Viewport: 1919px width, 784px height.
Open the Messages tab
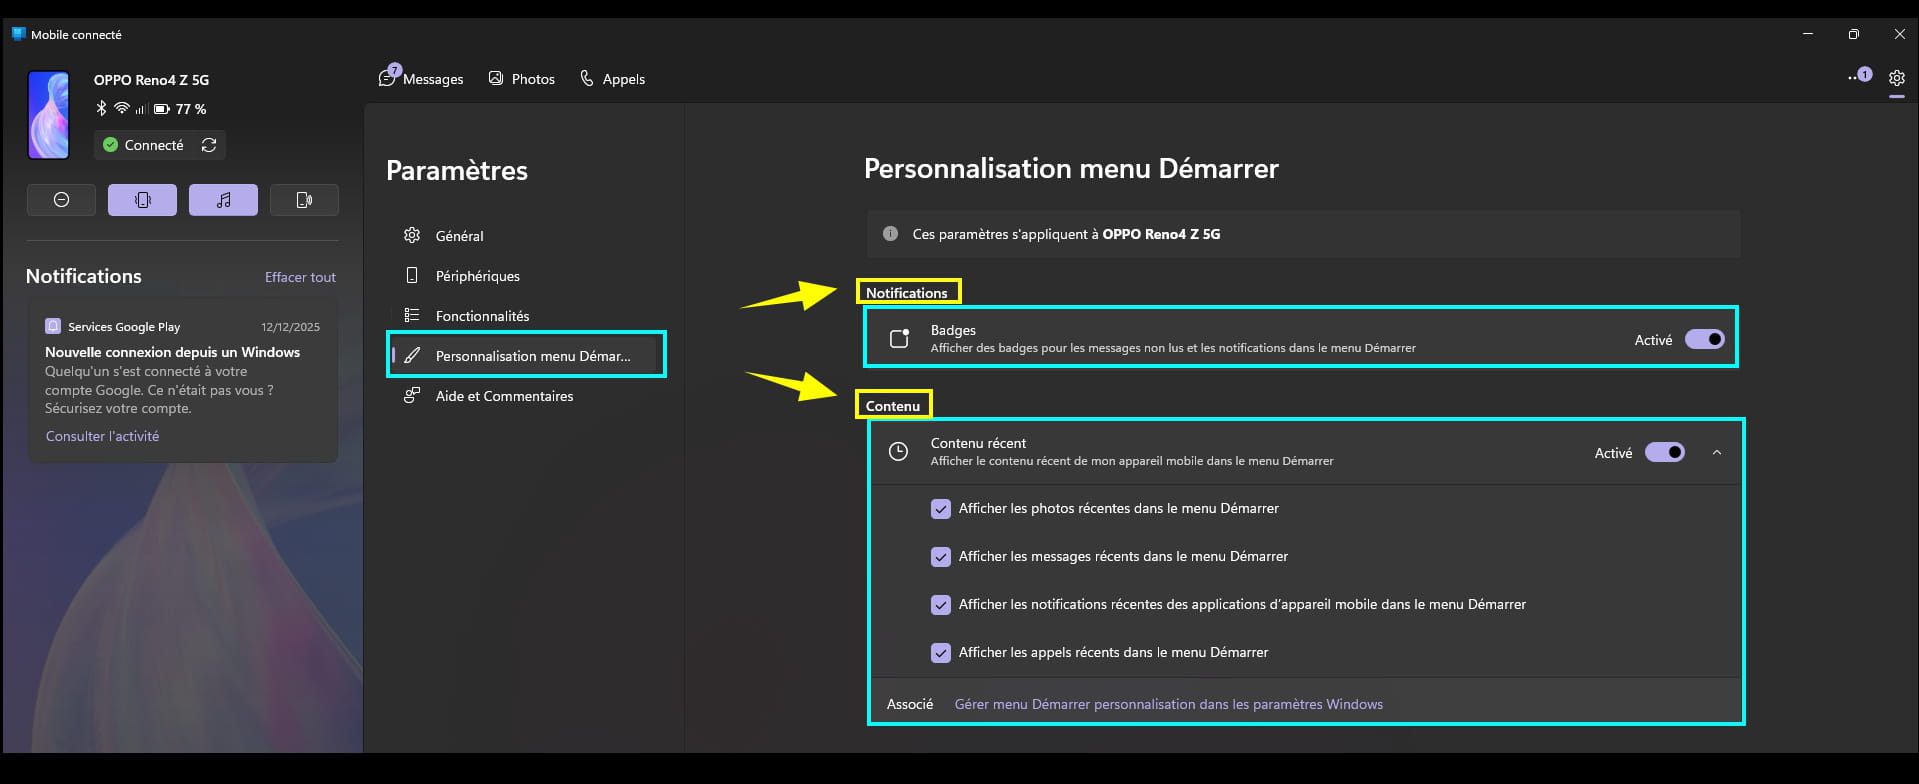click(x=421, y=79)
